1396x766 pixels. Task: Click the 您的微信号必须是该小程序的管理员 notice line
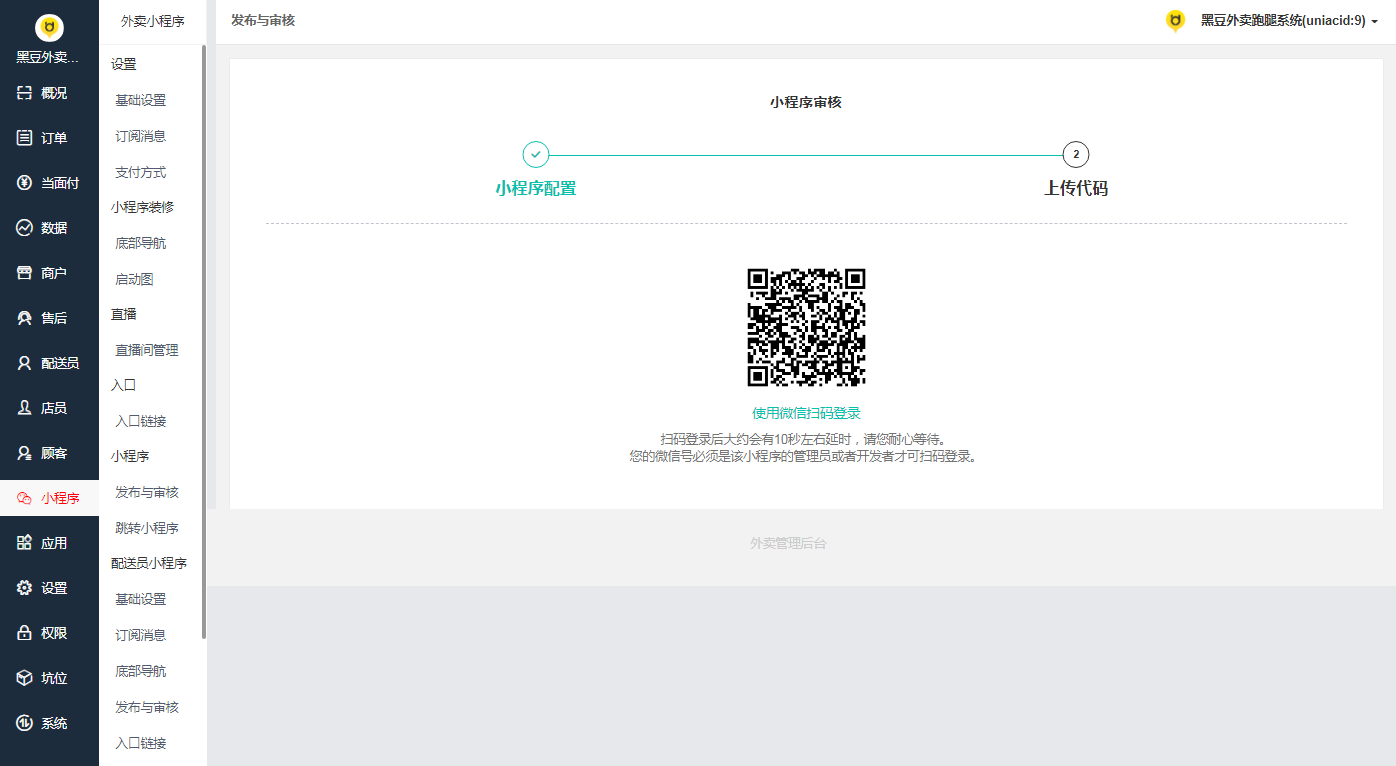coord(803,456)
